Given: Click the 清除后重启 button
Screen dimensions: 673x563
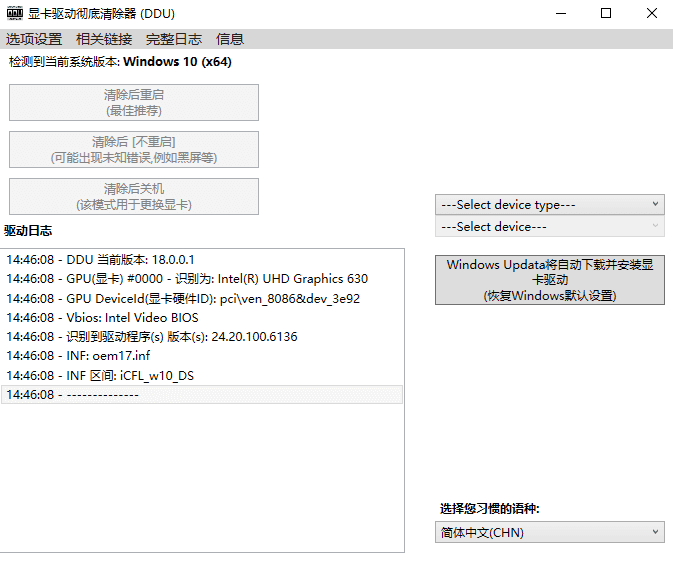Looking at the screenshot, I should (134, 103).
